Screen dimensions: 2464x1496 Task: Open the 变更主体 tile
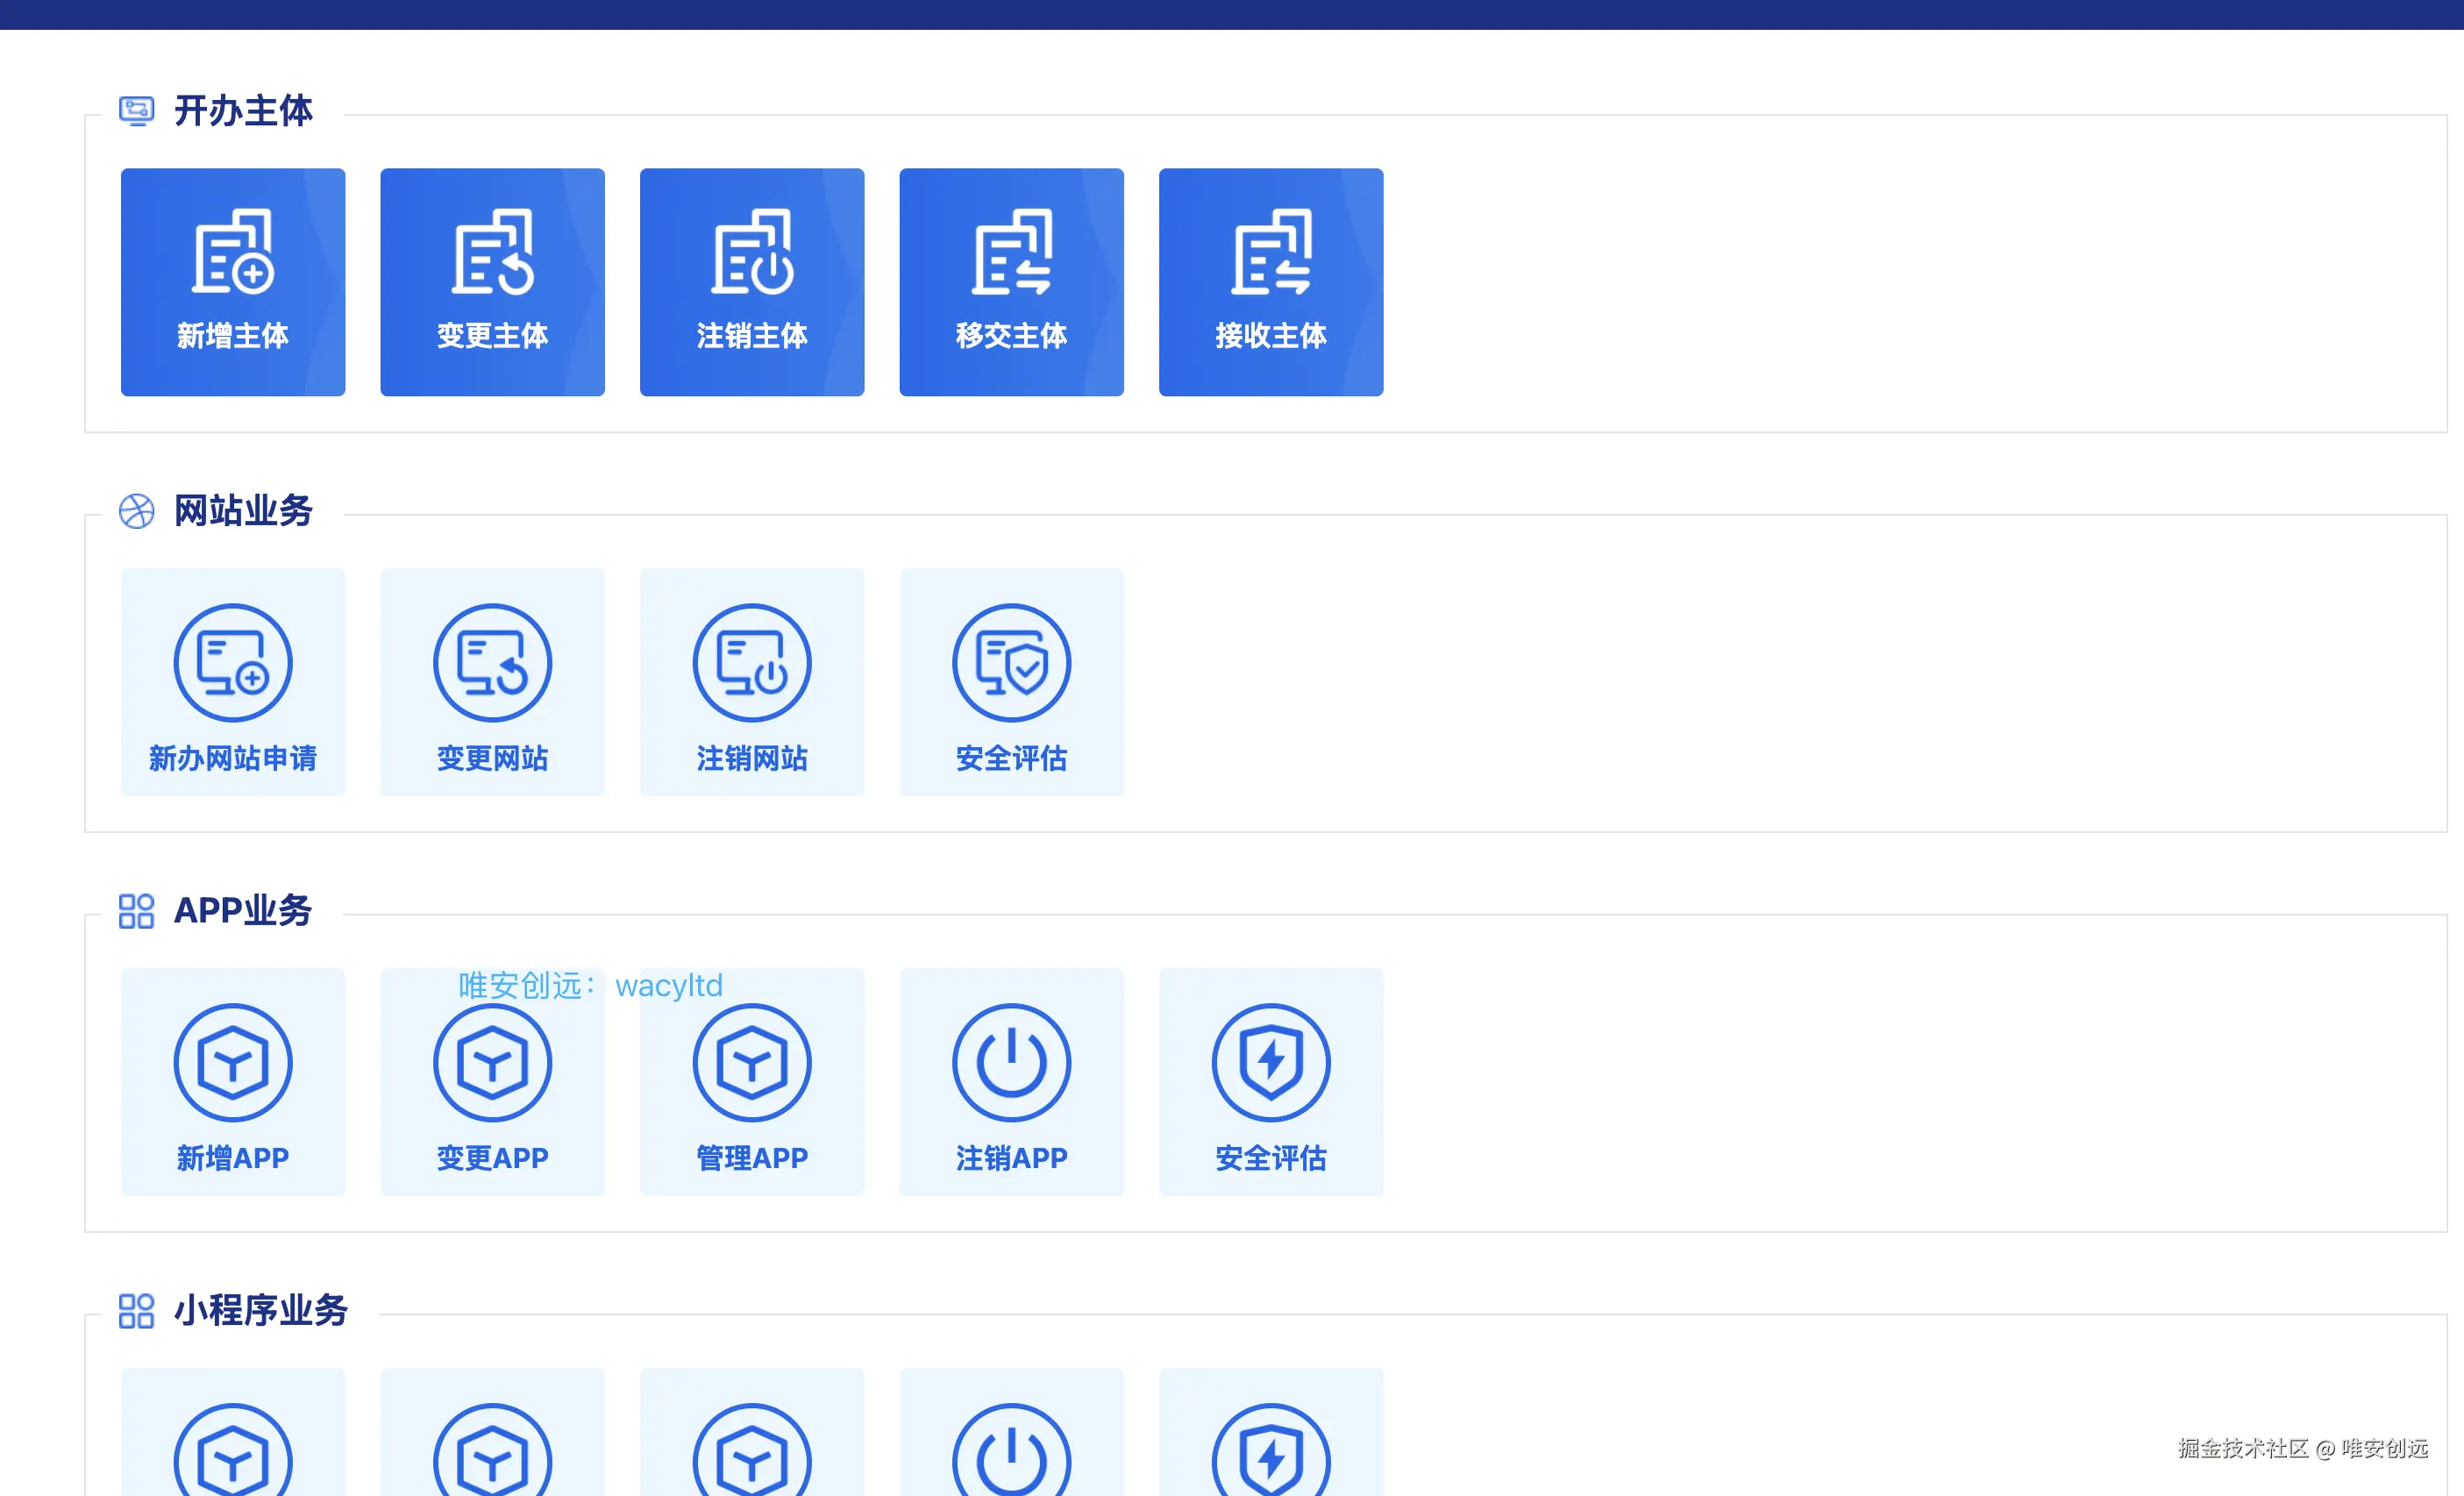click(492, 282)
